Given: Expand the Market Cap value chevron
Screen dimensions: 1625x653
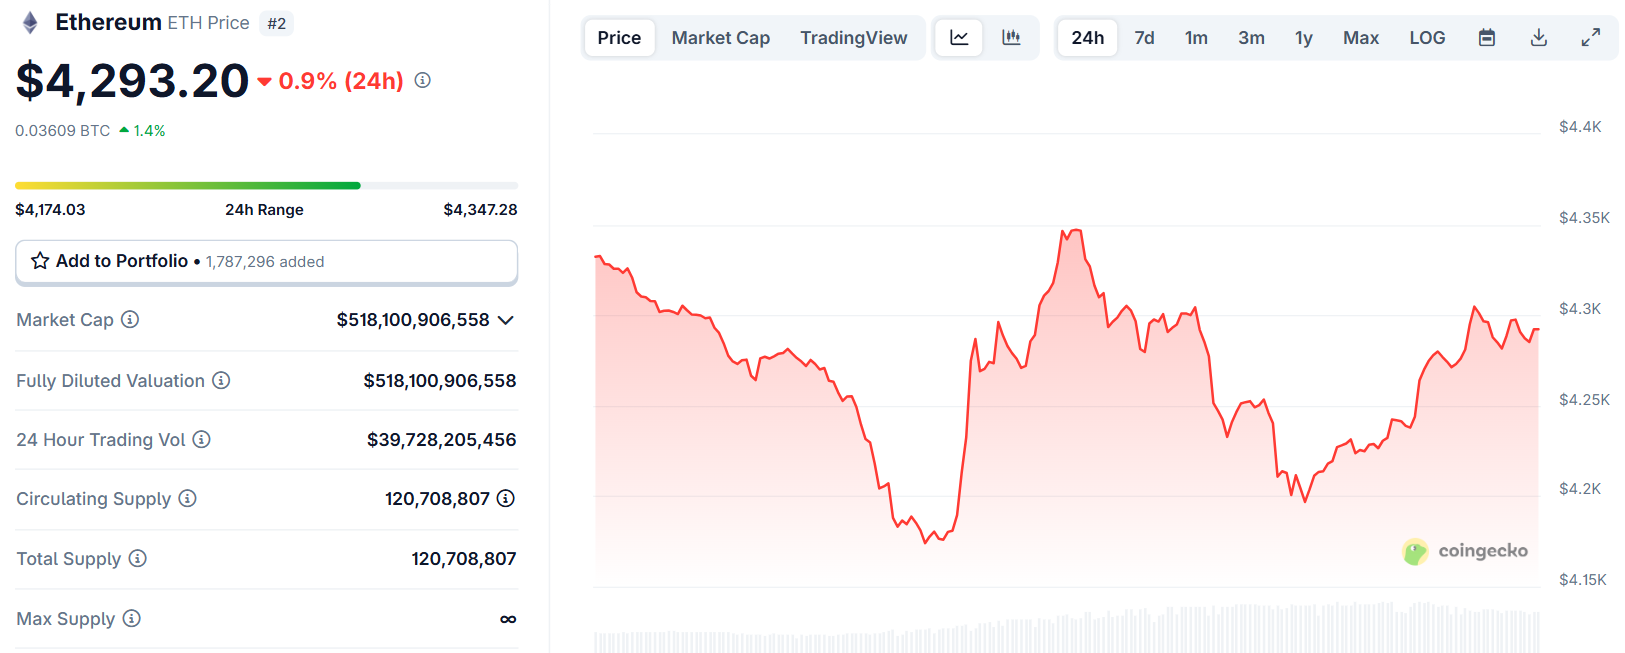Looking at the screenshot, I should click(x=505, y=320).
